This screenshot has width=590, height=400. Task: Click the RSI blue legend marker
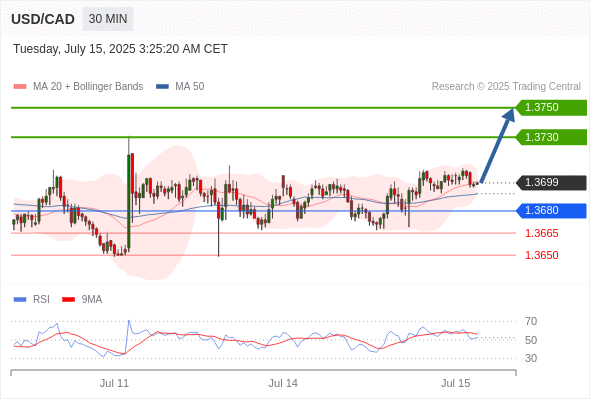point(20,300)
